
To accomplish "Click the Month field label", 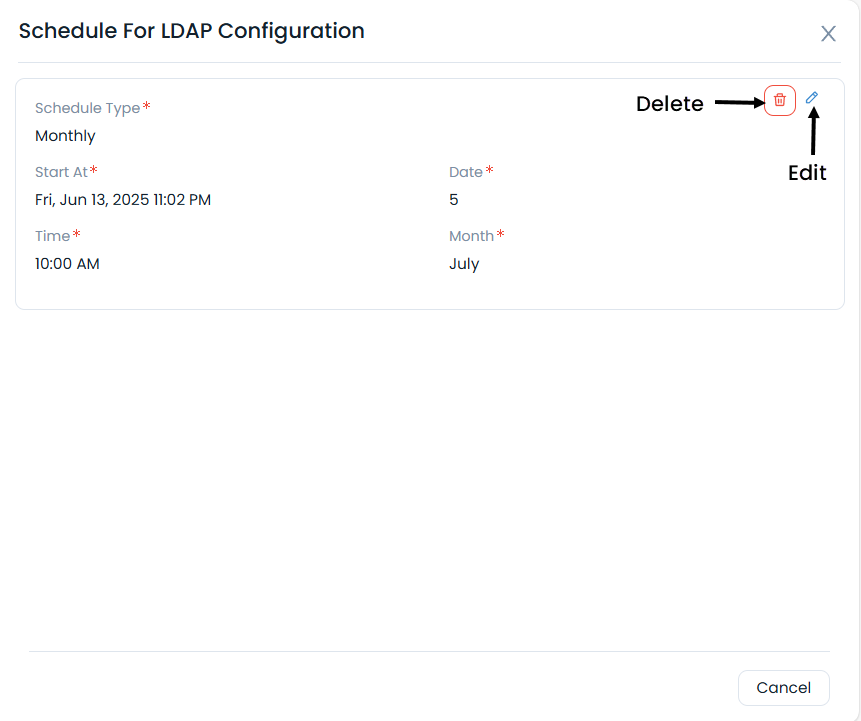I will [x=472, y=236].
